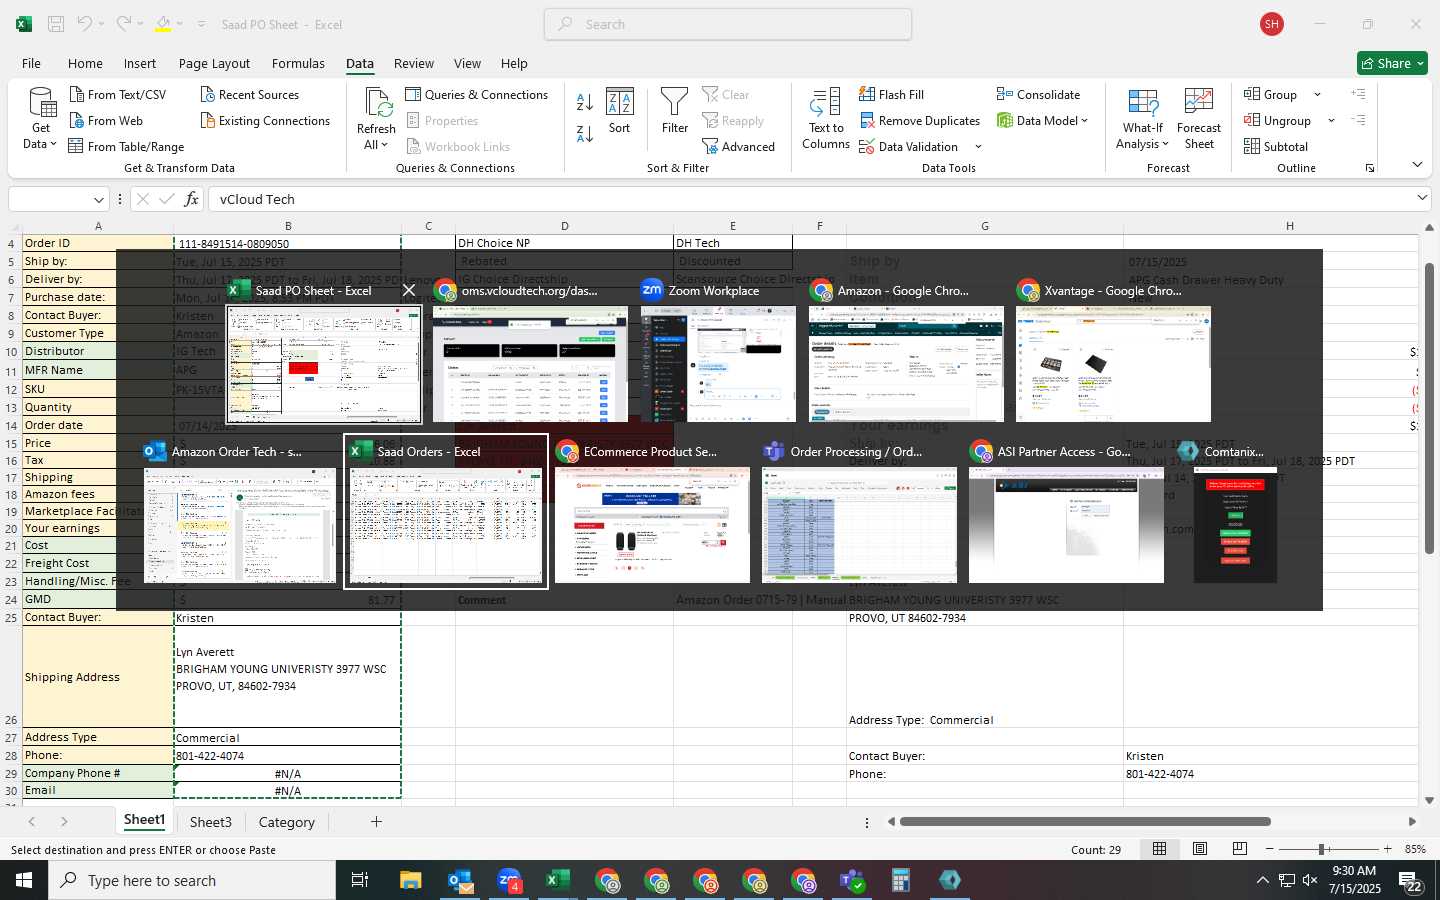Open Microsoft Teams from taskbar
1440x900 pixels.
(852, 880)
